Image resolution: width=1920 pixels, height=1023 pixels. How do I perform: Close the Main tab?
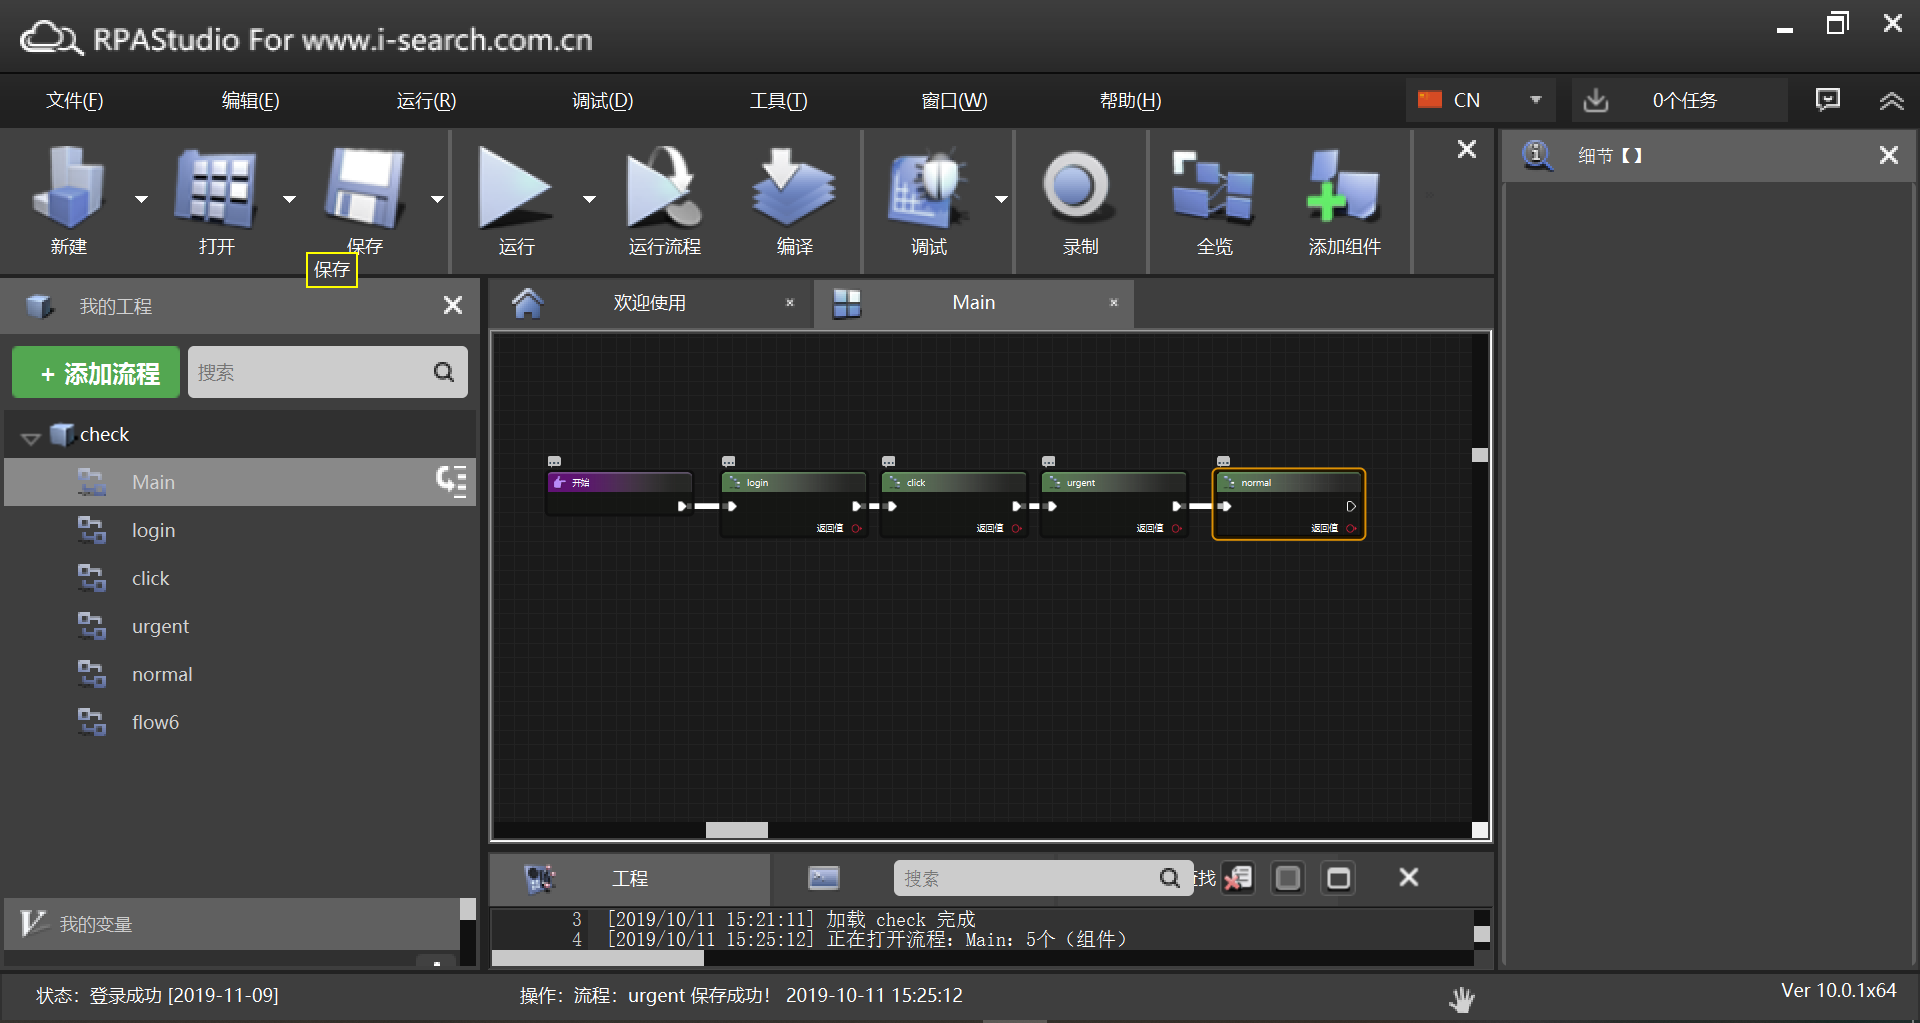tap(1114, 303)
